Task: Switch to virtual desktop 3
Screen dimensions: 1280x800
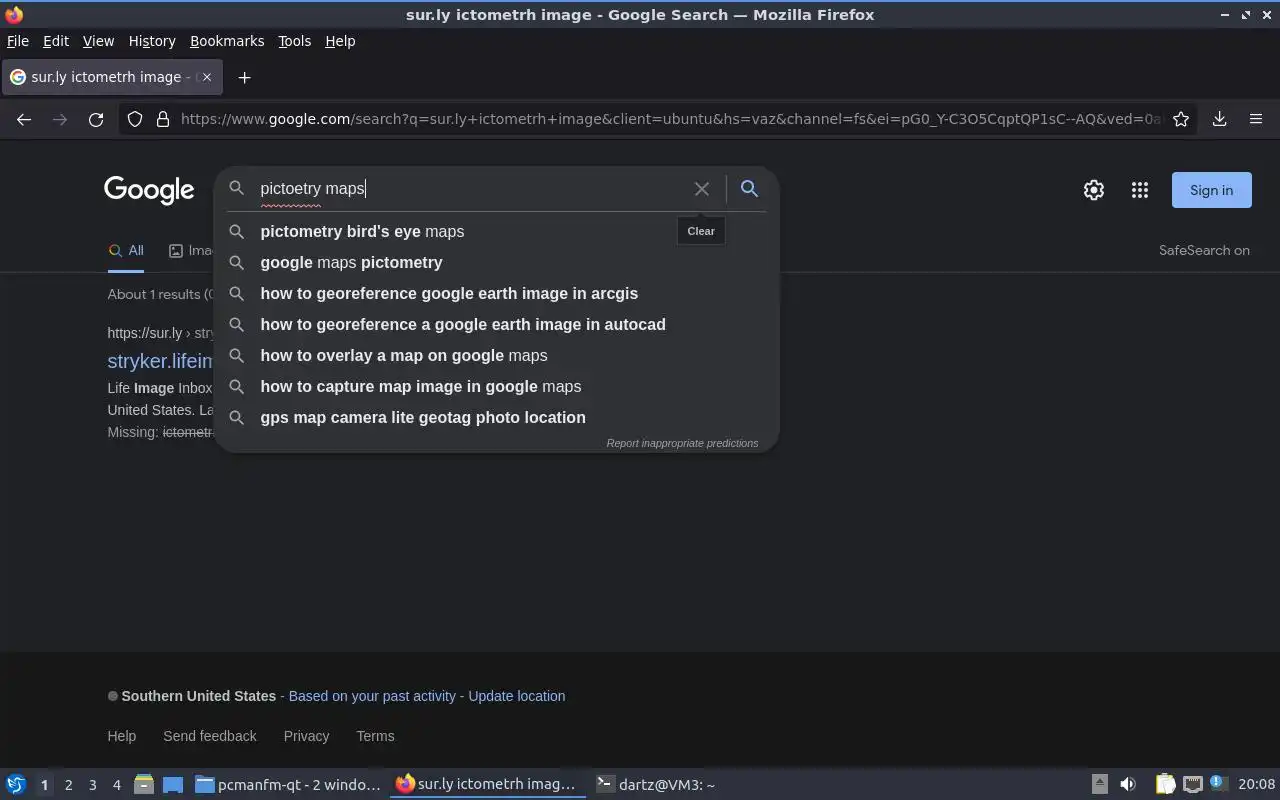Action: coord(92,785)
